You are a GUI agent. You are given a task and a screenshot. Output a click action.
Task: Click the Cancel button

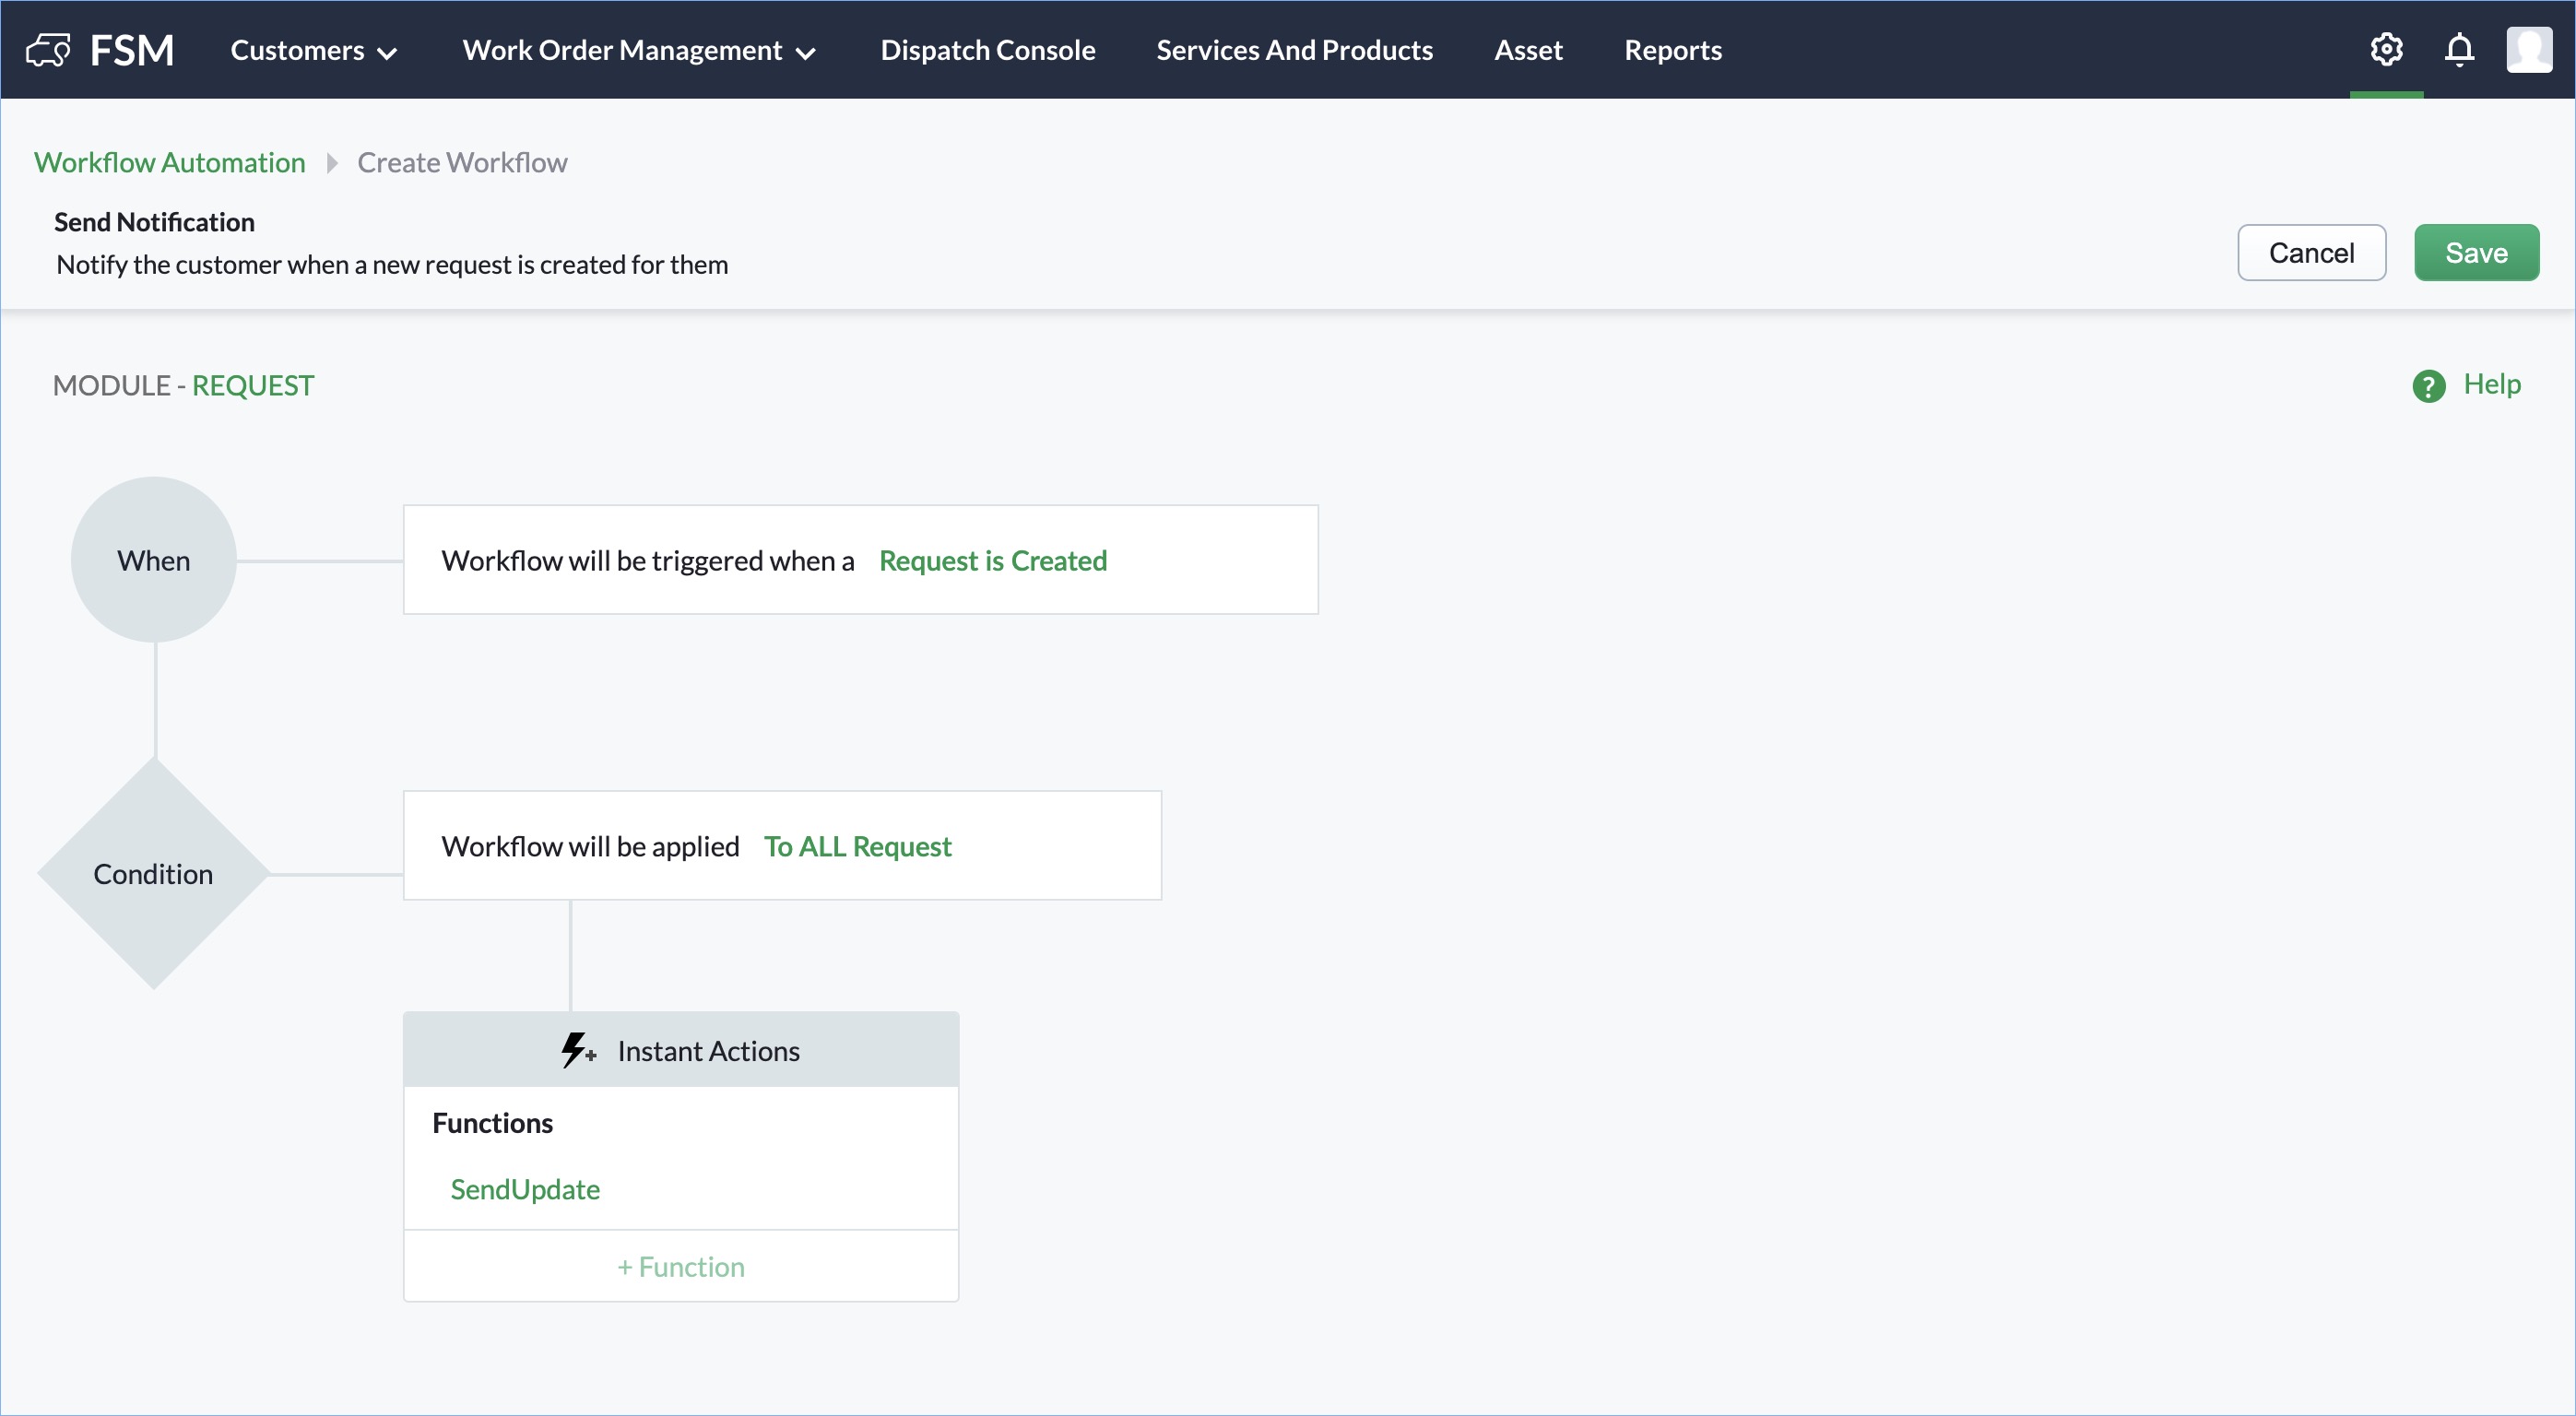coord(2310,253)
